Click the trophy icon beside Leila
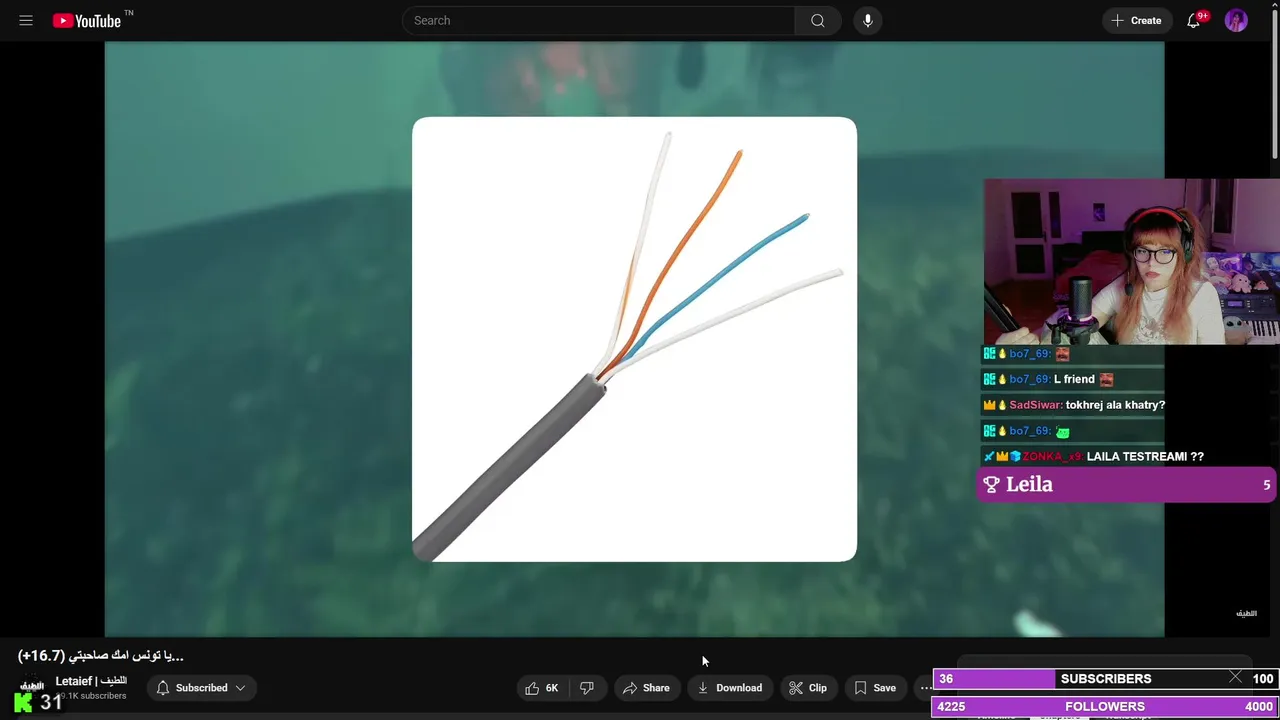 click(x=991, y=485)
